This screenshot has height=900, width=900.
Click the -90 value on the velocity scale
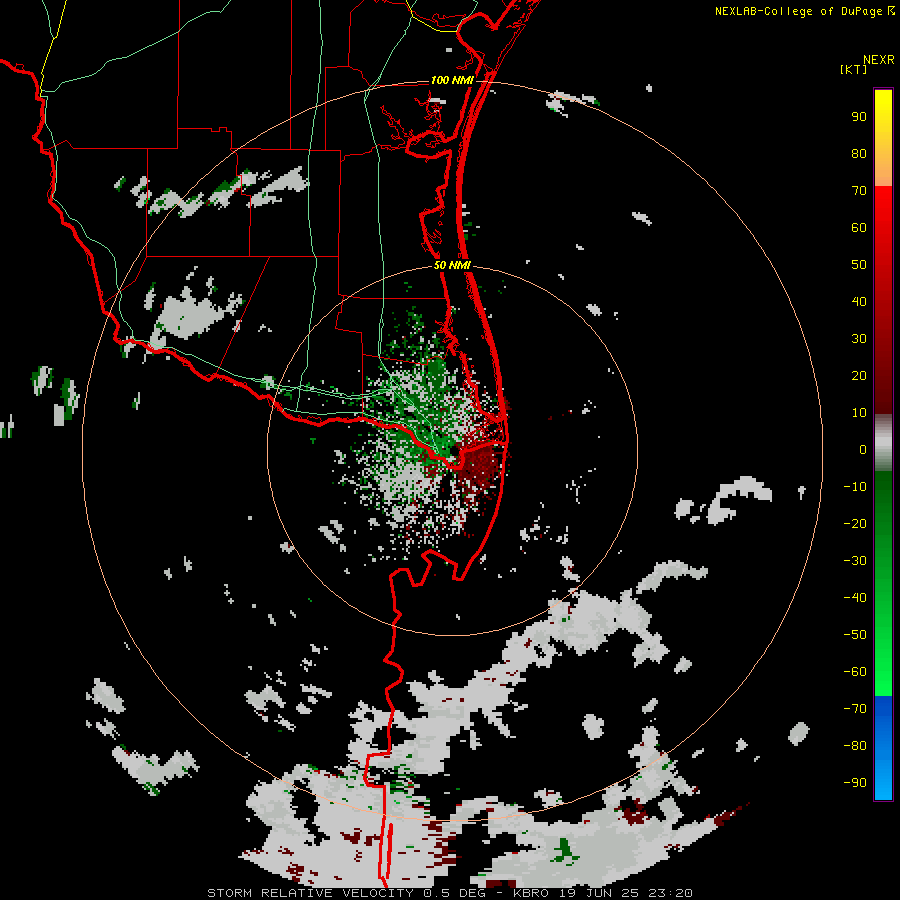pos(855,783)
